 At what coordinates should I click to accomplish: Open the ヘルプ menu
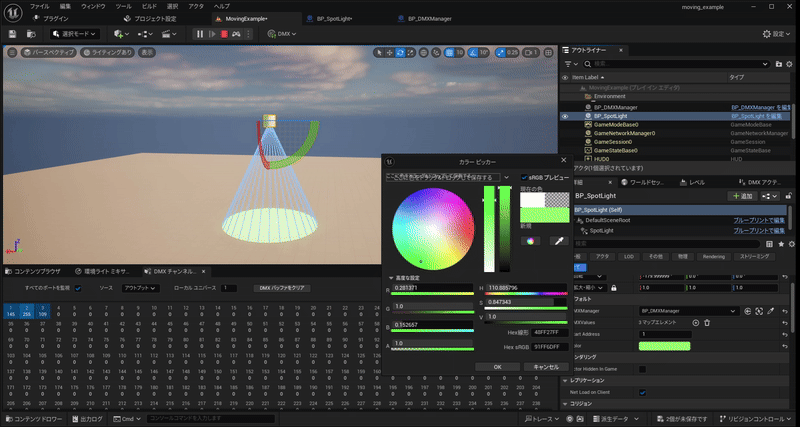pos(221,7)
